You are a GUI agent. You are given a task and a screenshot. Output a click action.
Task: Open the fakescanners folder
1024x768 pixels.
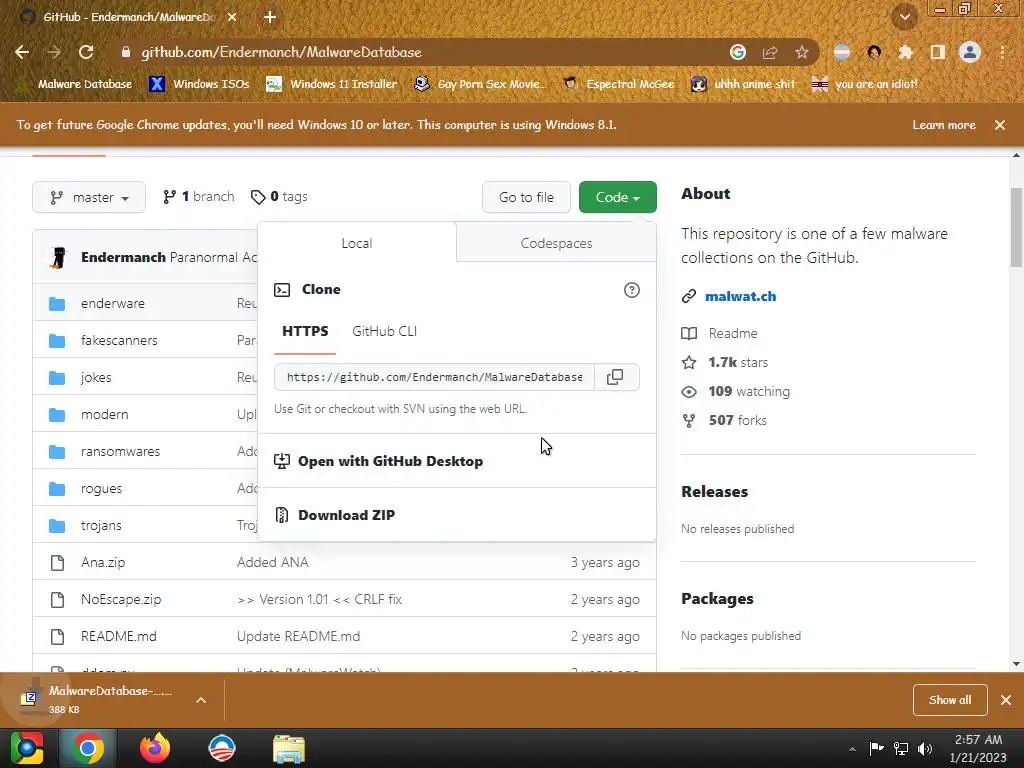119,340
